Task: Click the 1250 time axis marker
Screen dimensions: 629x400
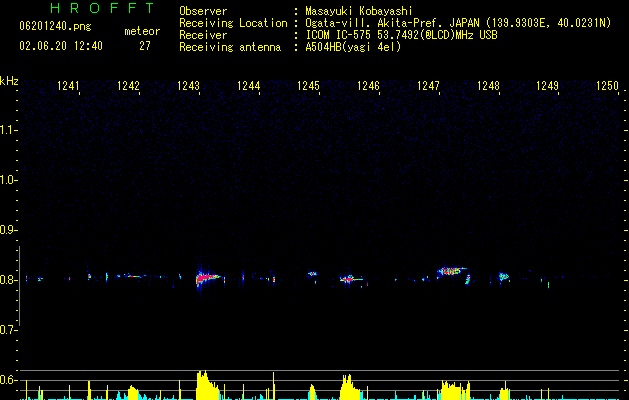Action: click(x=607, y=86)
